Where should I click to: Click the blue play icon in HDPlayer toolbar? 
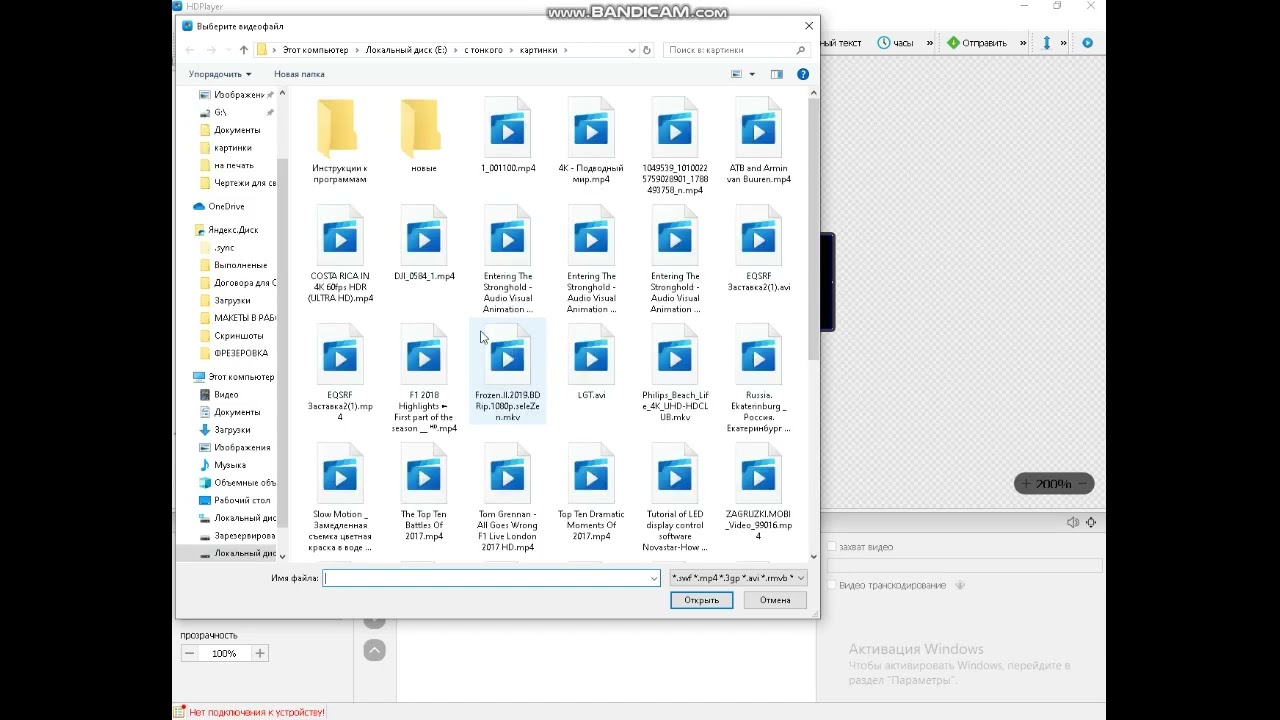[x=1088, y=43]
